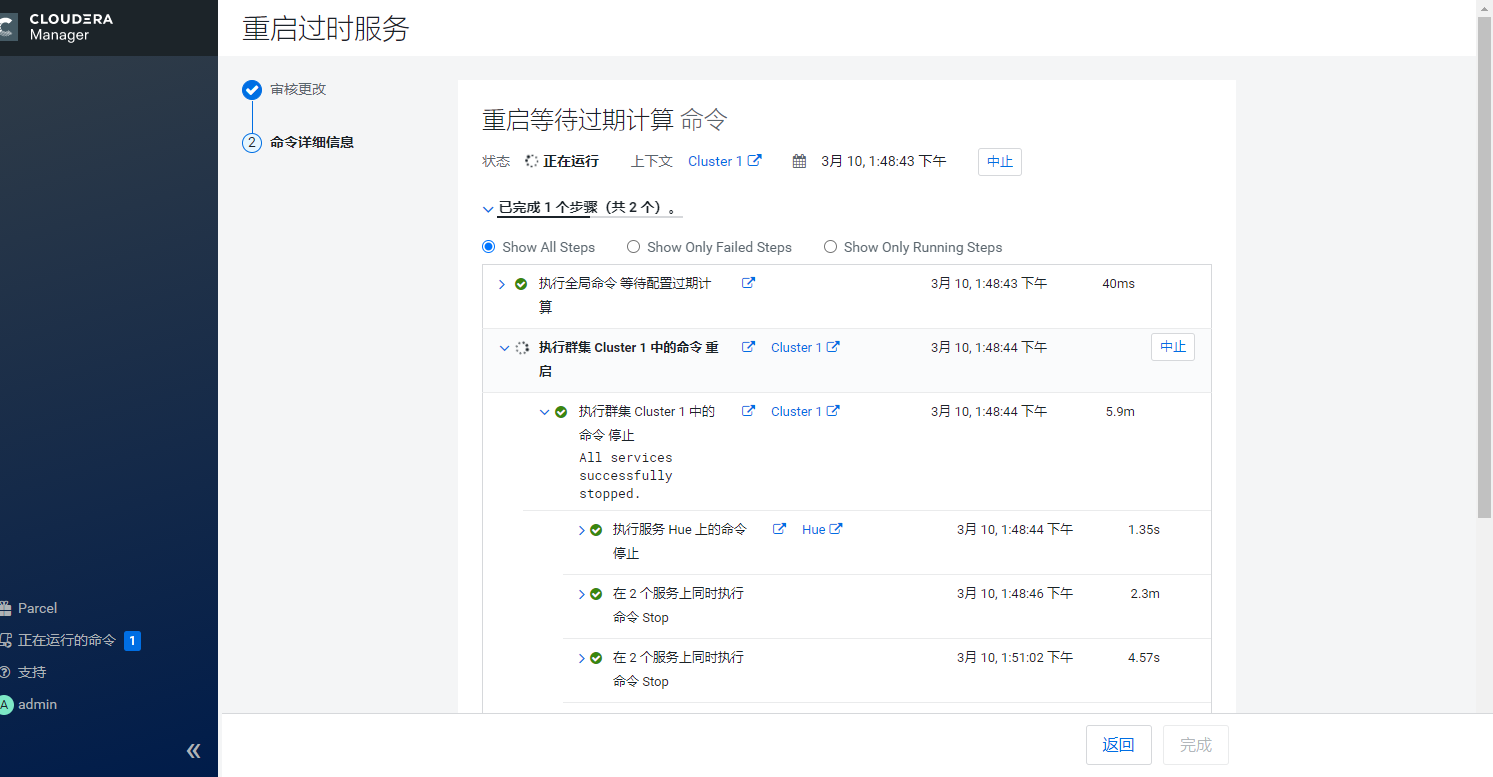The image size is (1493, 777).
Task: Select Show Only Running Steps radio button
Action: (830, 246)
